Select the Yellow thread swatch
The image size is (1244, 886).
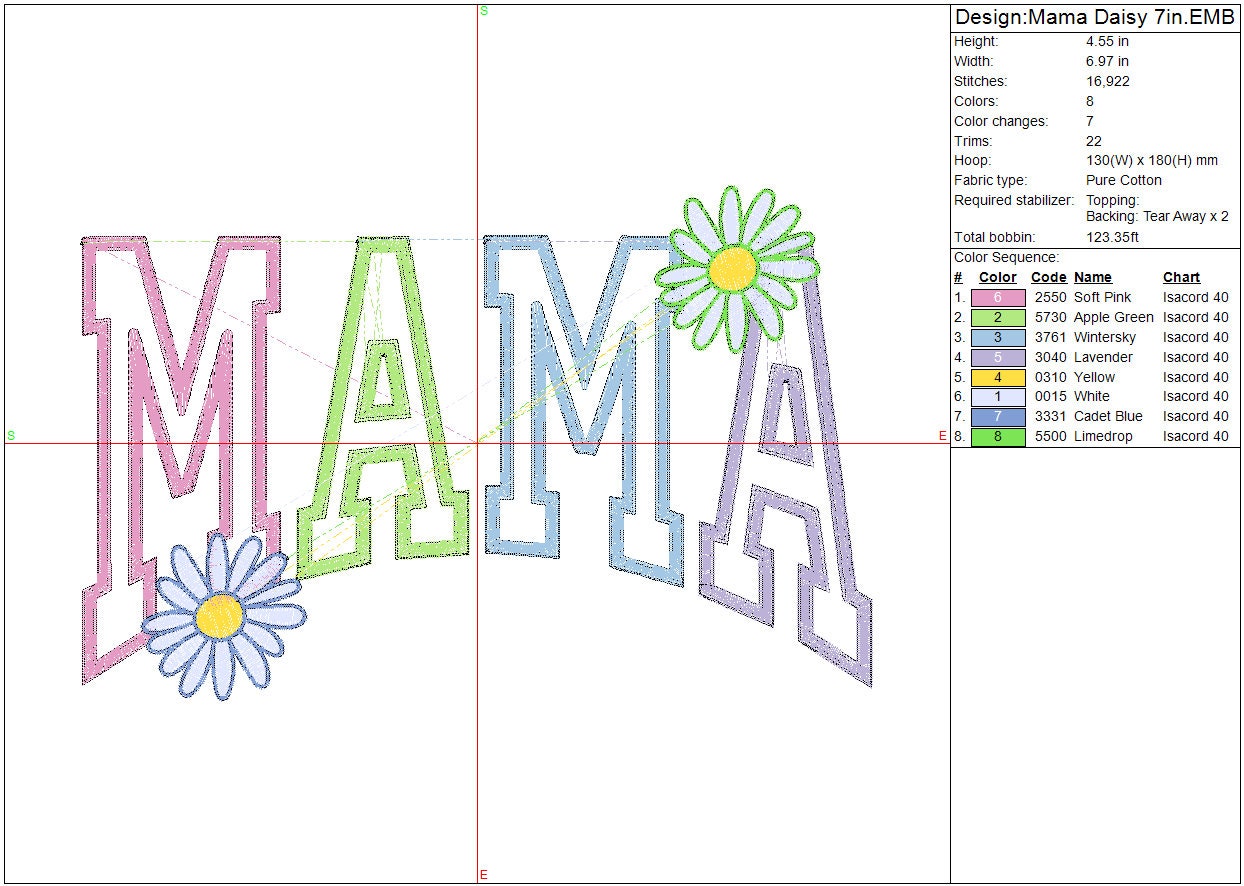(x=997, y=377)
